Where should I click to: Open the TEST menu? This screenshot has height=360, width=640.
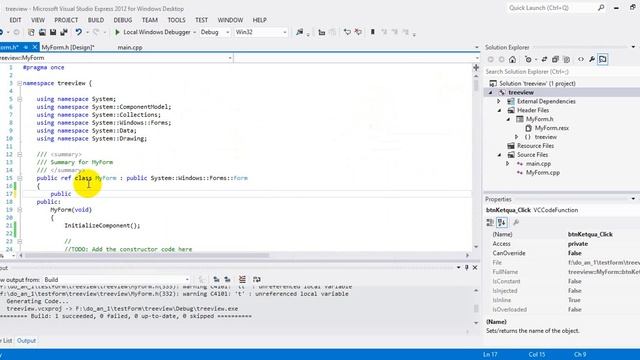point(201,20)
